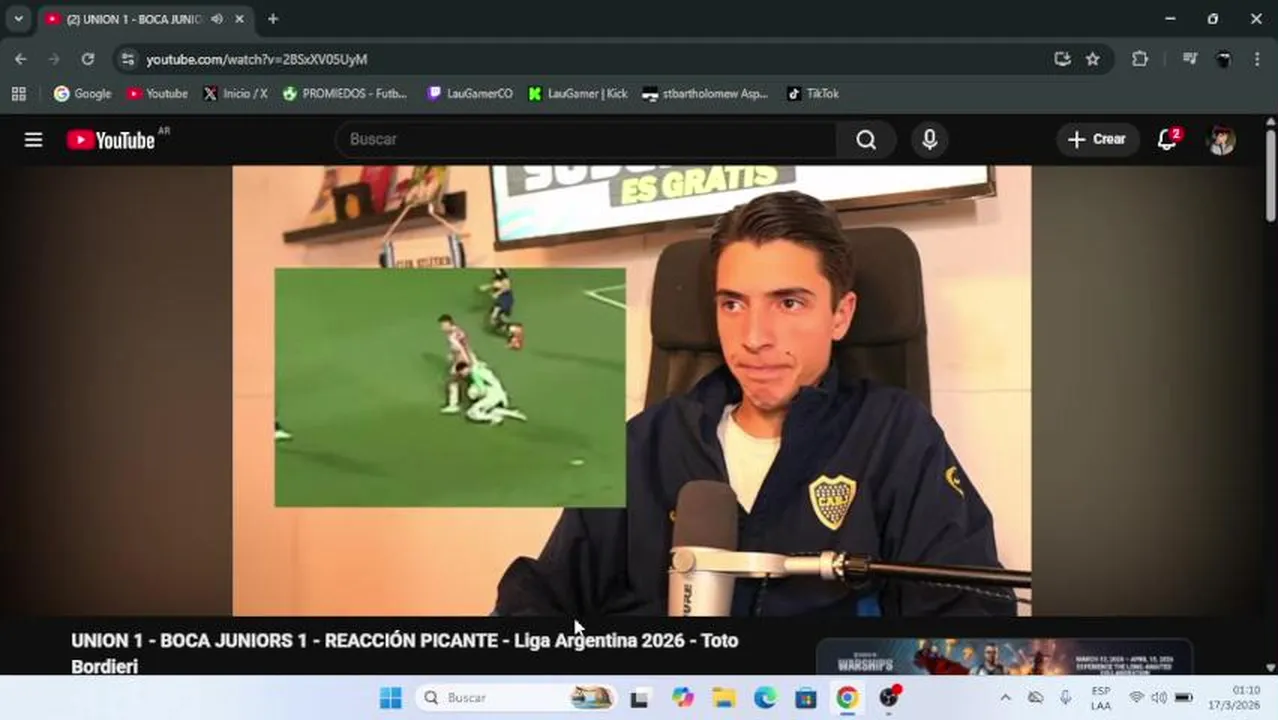This screenshot has width=1278, height=720.
Task: Bookmark this tab with the star icon
Action: pyautogui.click(x=1093, y=59)
